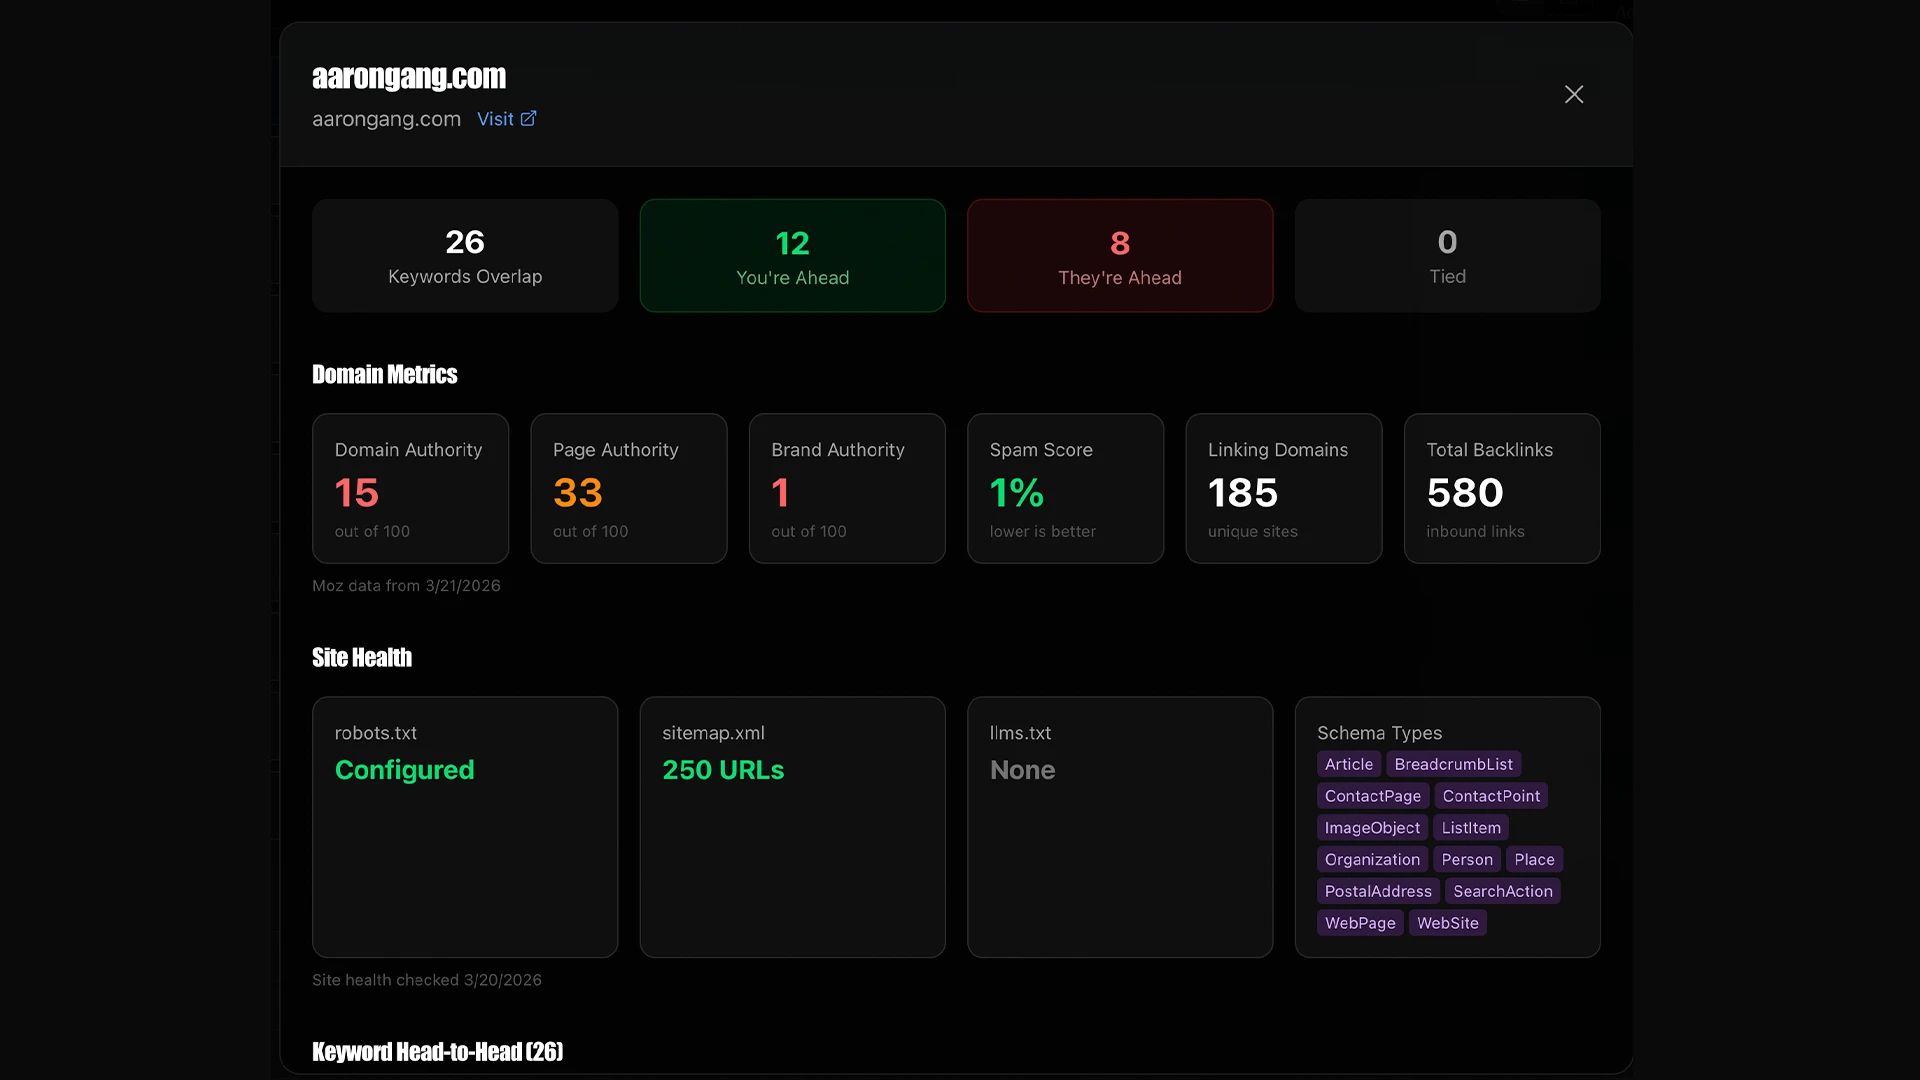Click the Brand Authority metric
Image resolution: width=1920 pixels, height=1080 pixels.
[846, 488]
